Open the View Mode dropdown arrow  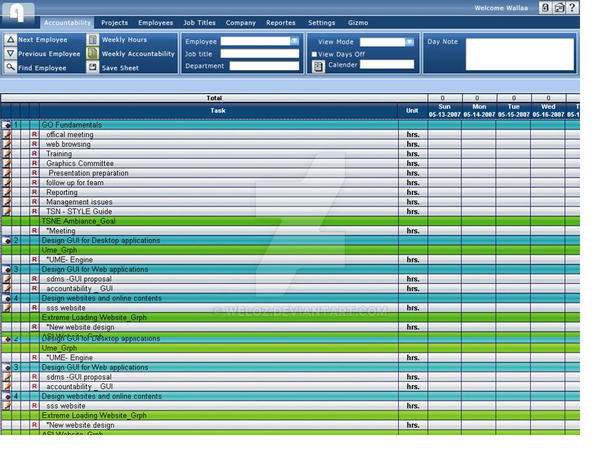pyautogui.click(x=409, y=42)
